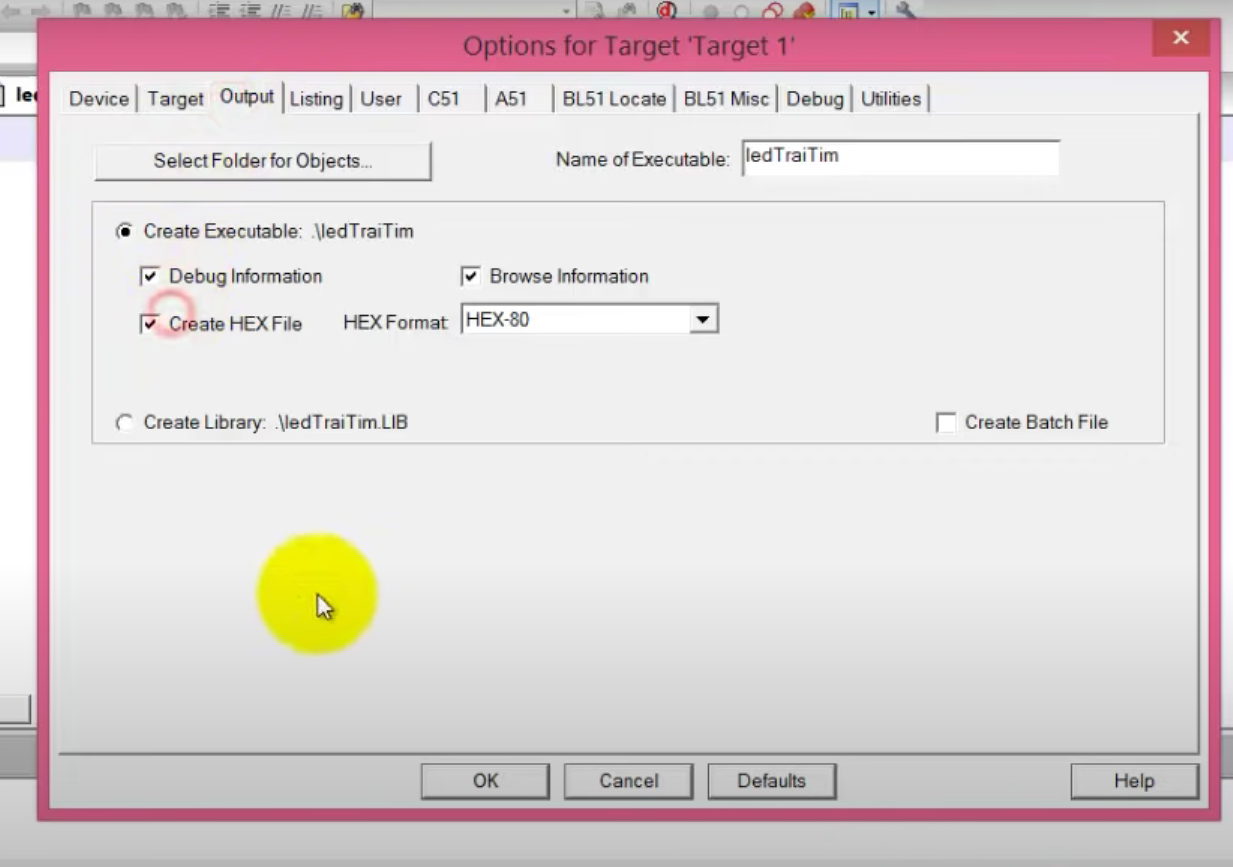Click the Name of Executable text field
The width and height of the screenshot is (1233, 867).
tap(900, 158)
